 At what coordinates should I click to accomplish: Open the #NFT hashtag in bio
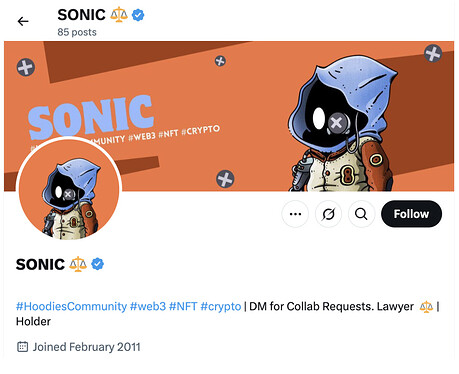tap(183, 306)
